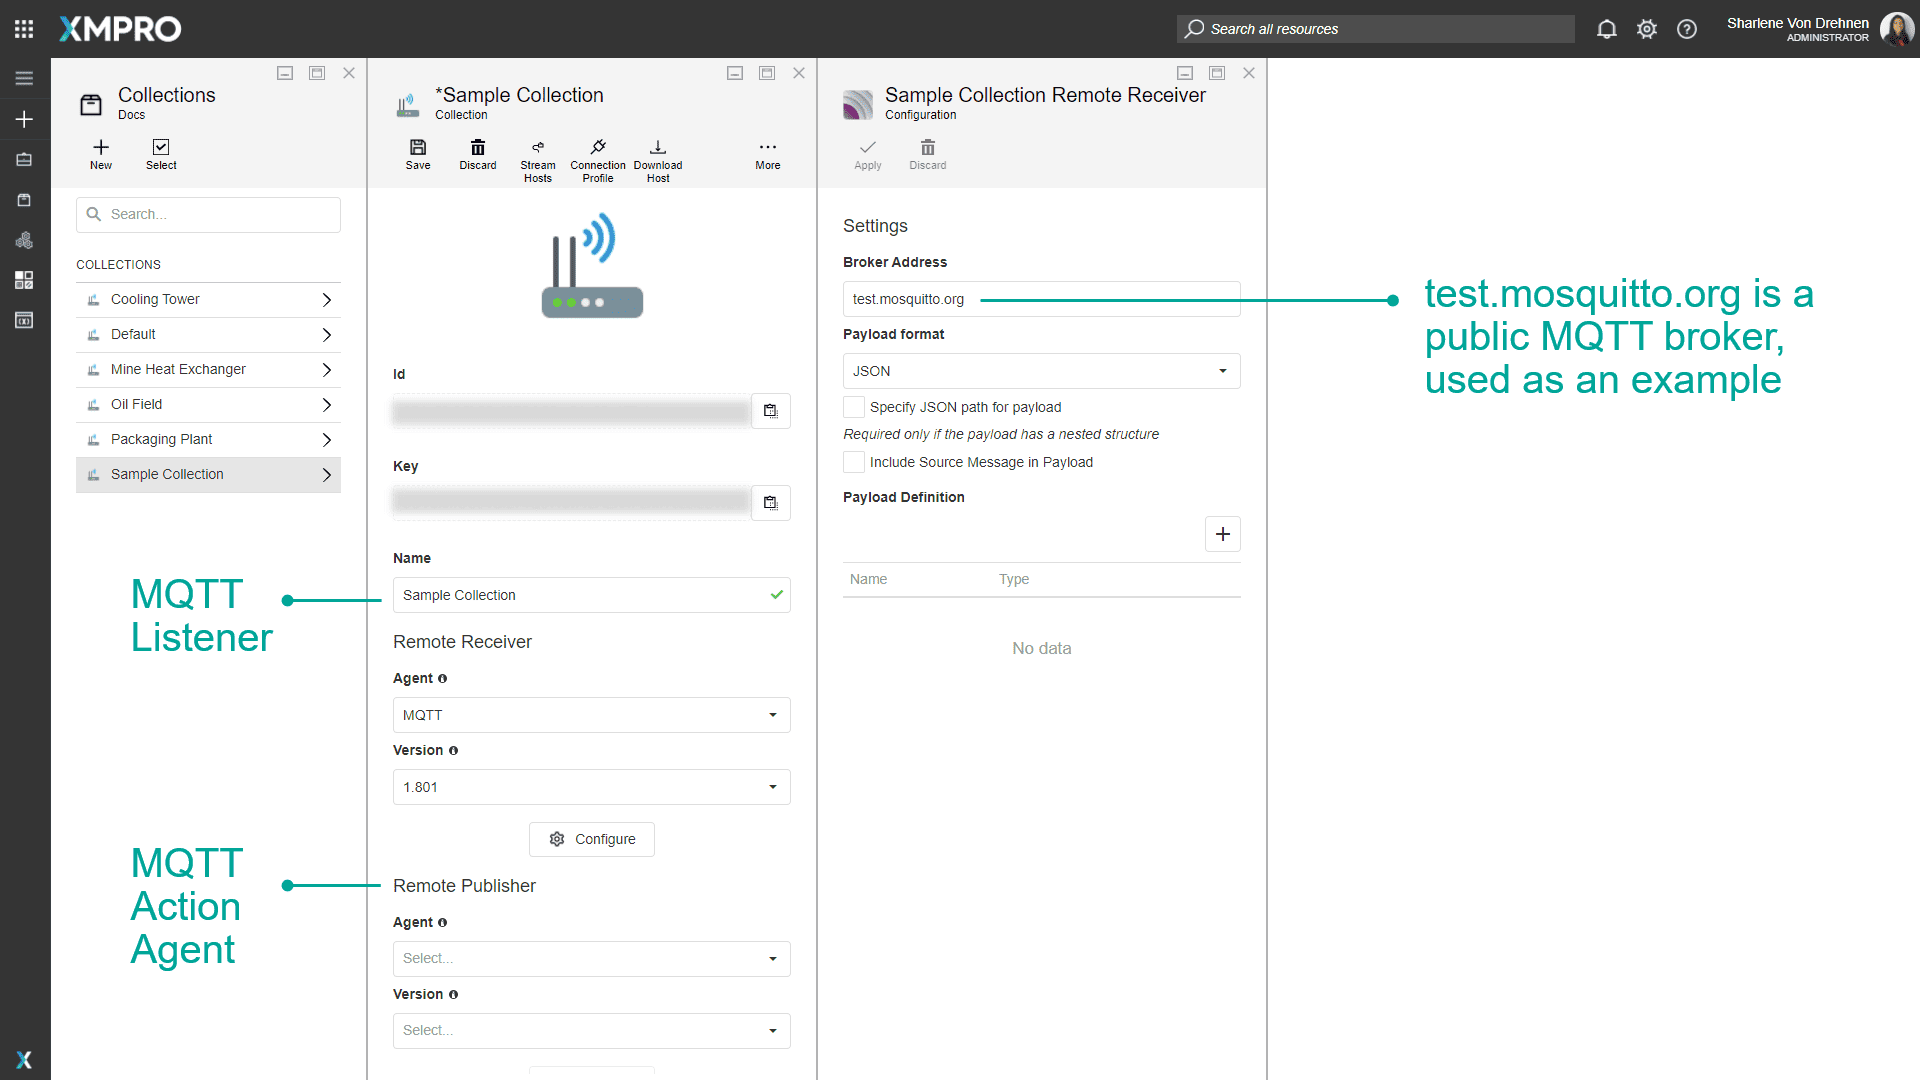Open the Connection Profile tool

(x=597, y=157)
